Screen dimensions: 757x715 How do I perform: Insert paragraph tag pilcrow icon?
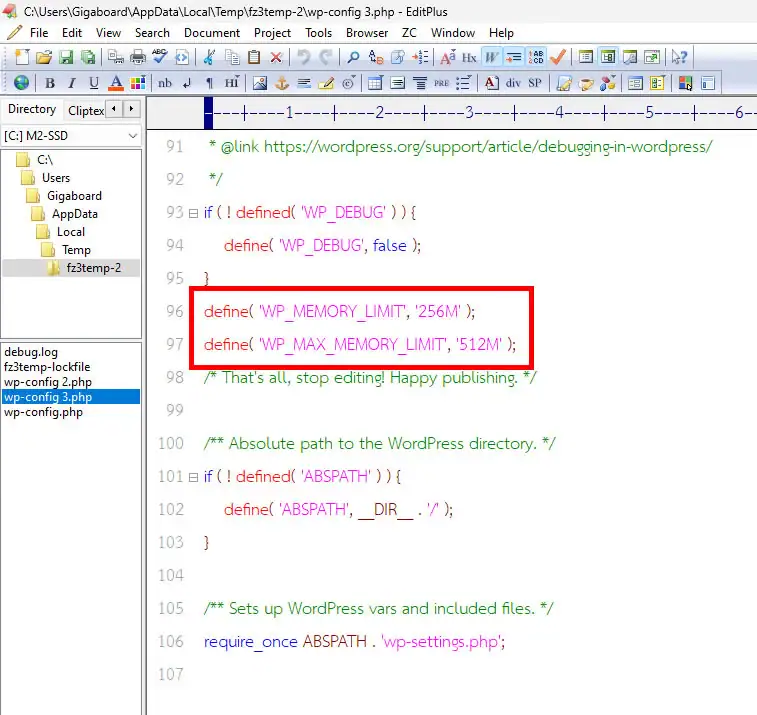tap(209, 83)
